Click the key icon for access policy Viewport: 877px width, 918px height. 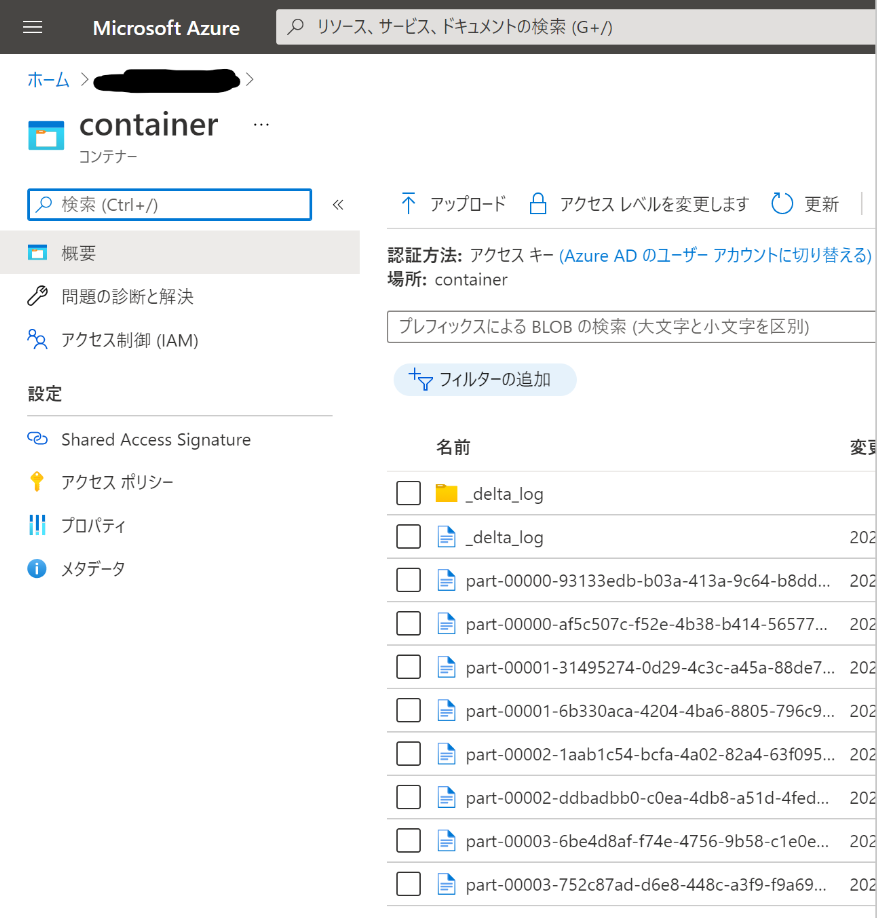click(x=37, y=481)
